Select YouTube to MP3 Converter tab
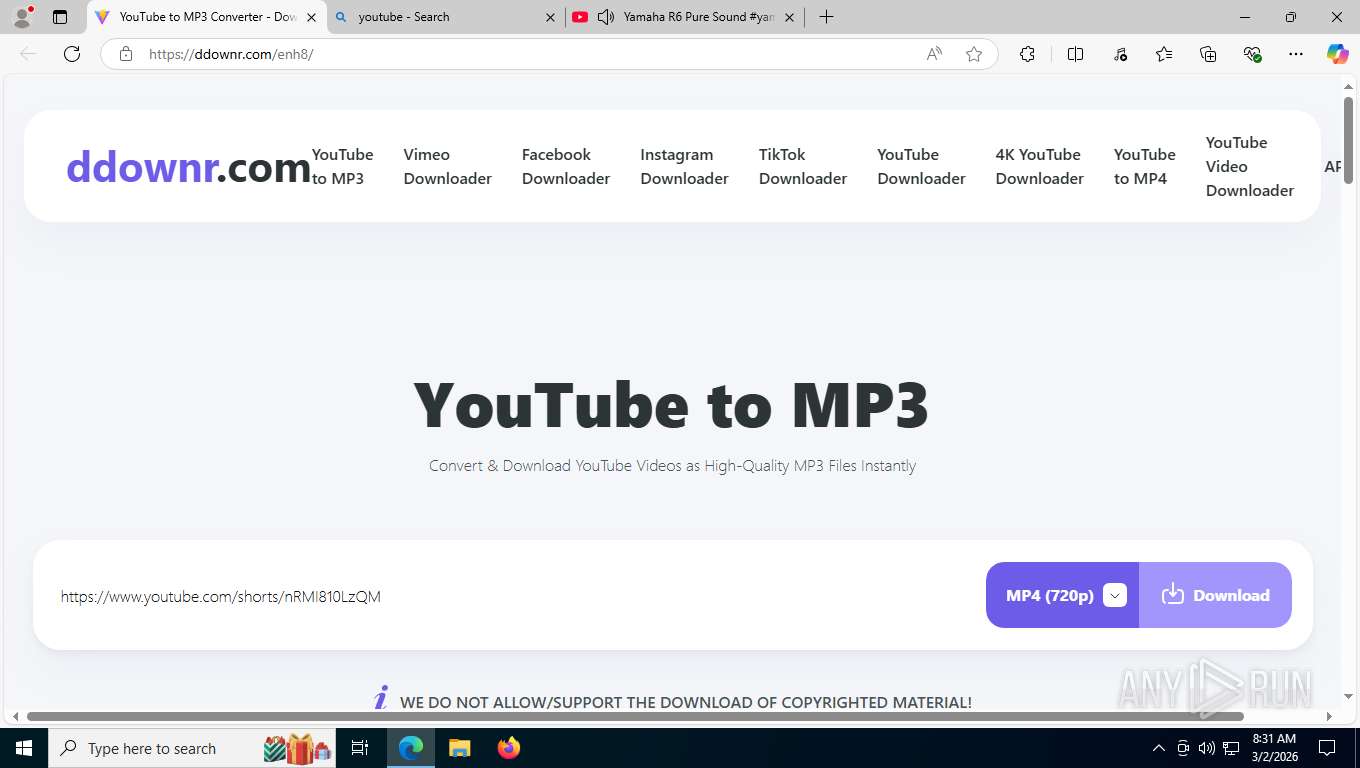Screen dimensions: 1360x768 207,17
